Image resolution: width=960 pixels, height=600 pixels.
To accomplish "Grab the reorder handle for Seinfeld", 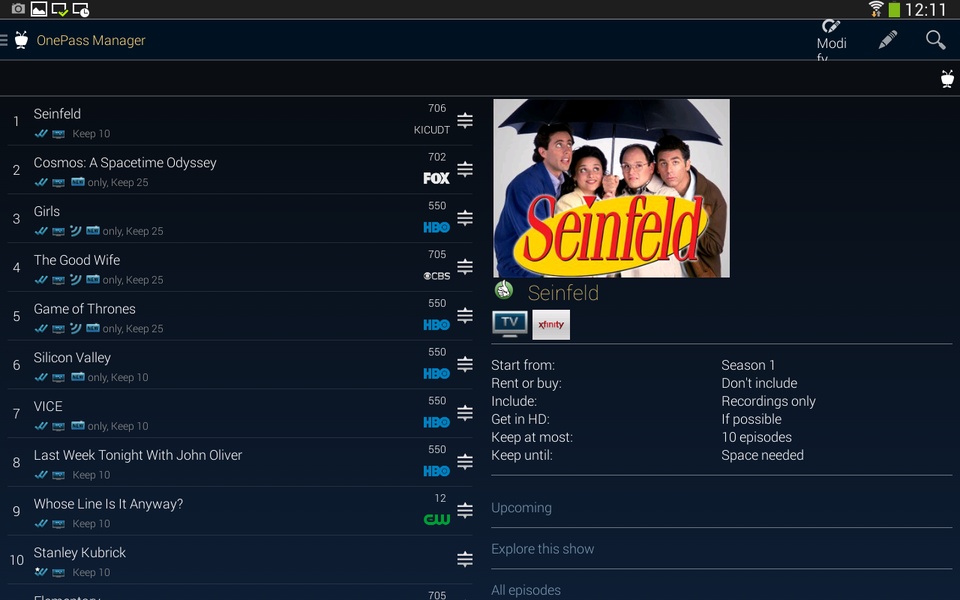I will pyautogui.click(x=465, y=121).
